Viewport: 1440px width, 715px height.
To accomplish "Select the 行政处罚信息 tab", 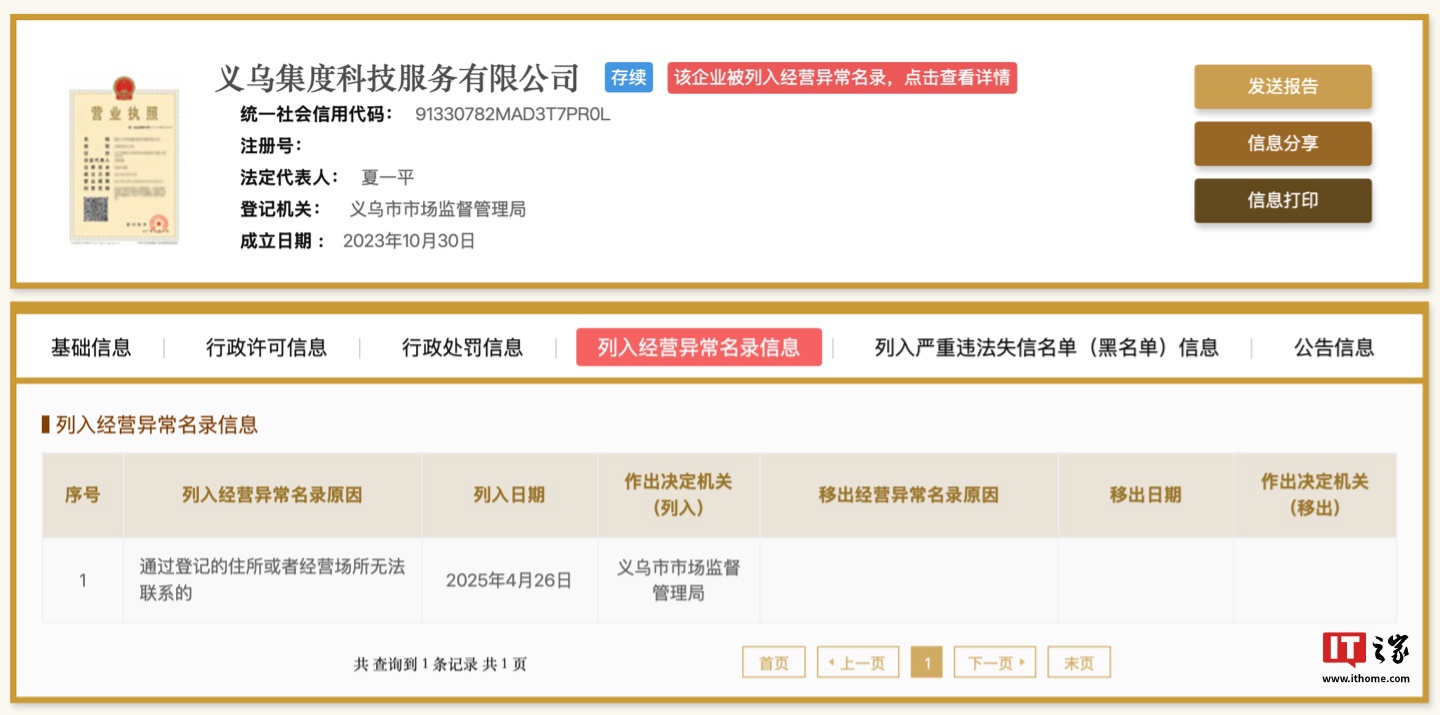I will click(462, 348).
